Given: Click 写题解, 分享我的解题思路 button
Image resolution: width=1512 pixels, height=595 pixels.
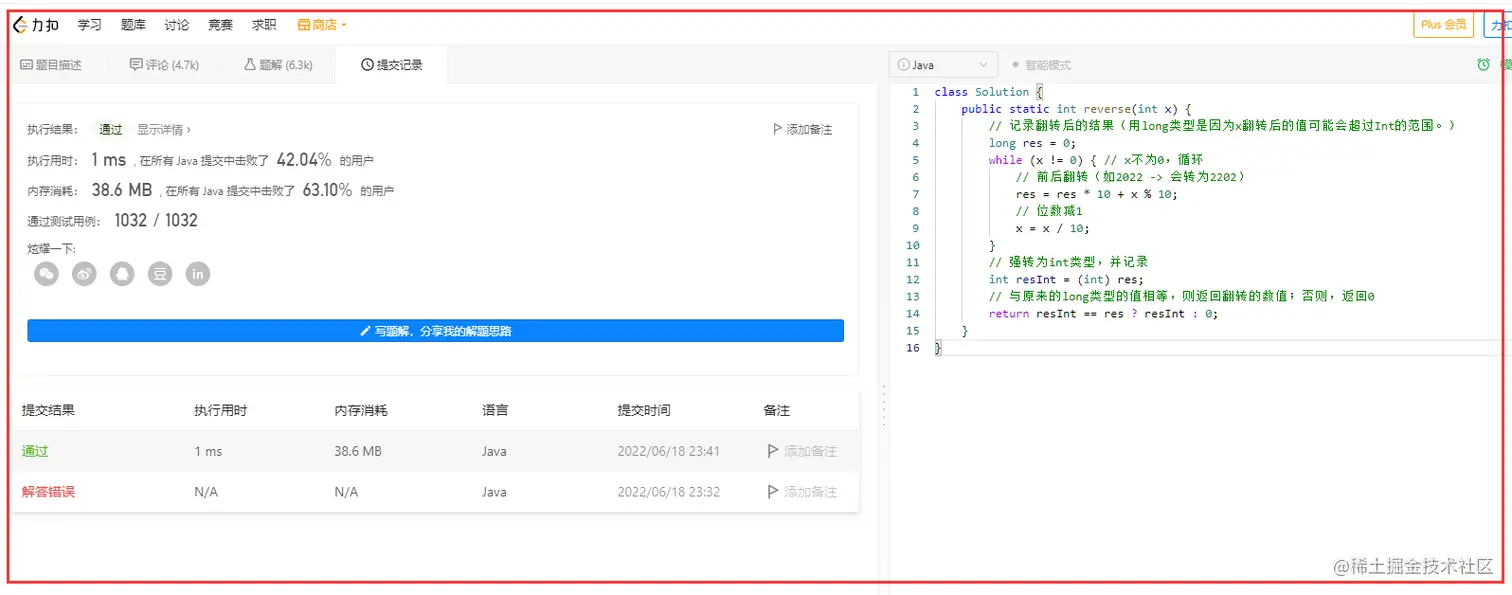Looking at the screenshot, I should pos(435,331).
